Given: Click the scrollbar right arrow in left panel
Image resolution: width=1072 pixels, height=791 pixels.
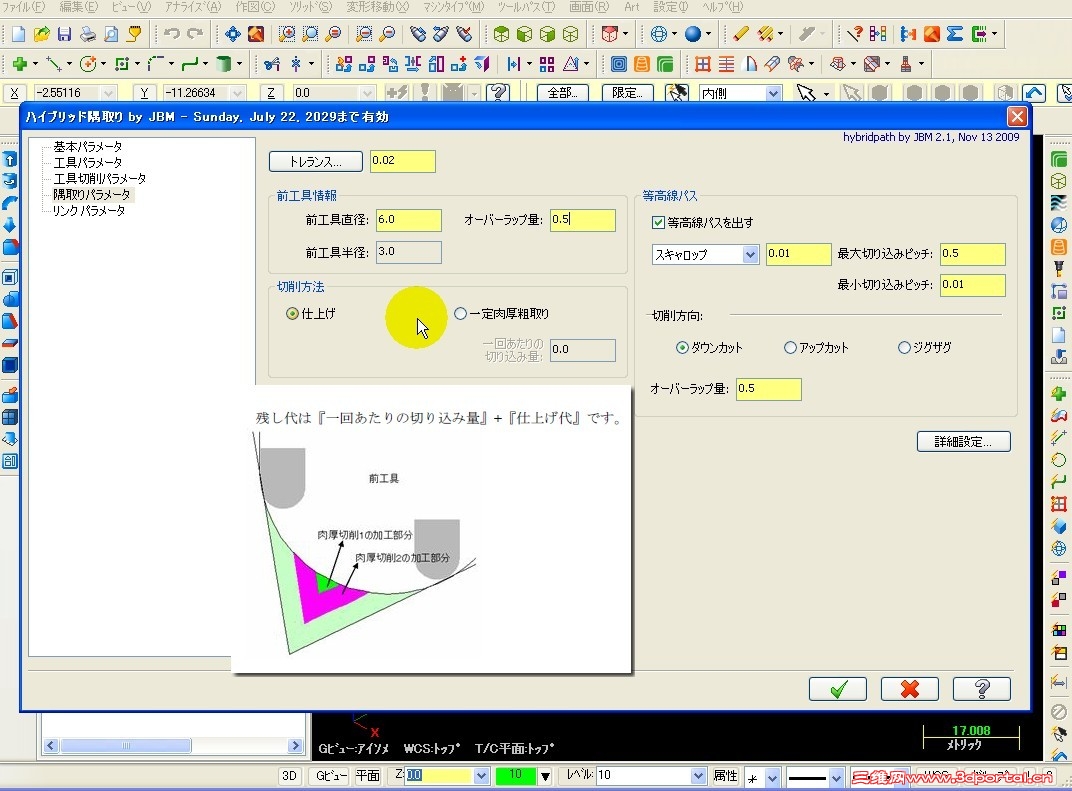Looking at the screenshot, I should pyautogui.click(x=295, y=745).
